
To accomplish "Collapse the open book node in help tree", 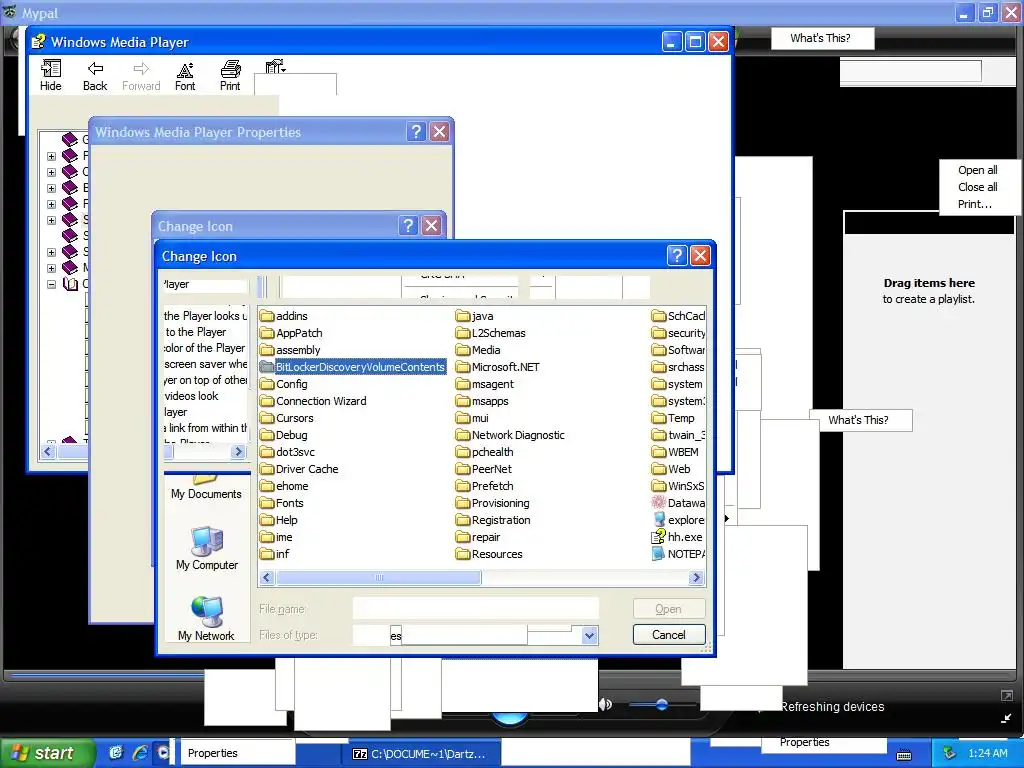I will [x=51, y=284].
